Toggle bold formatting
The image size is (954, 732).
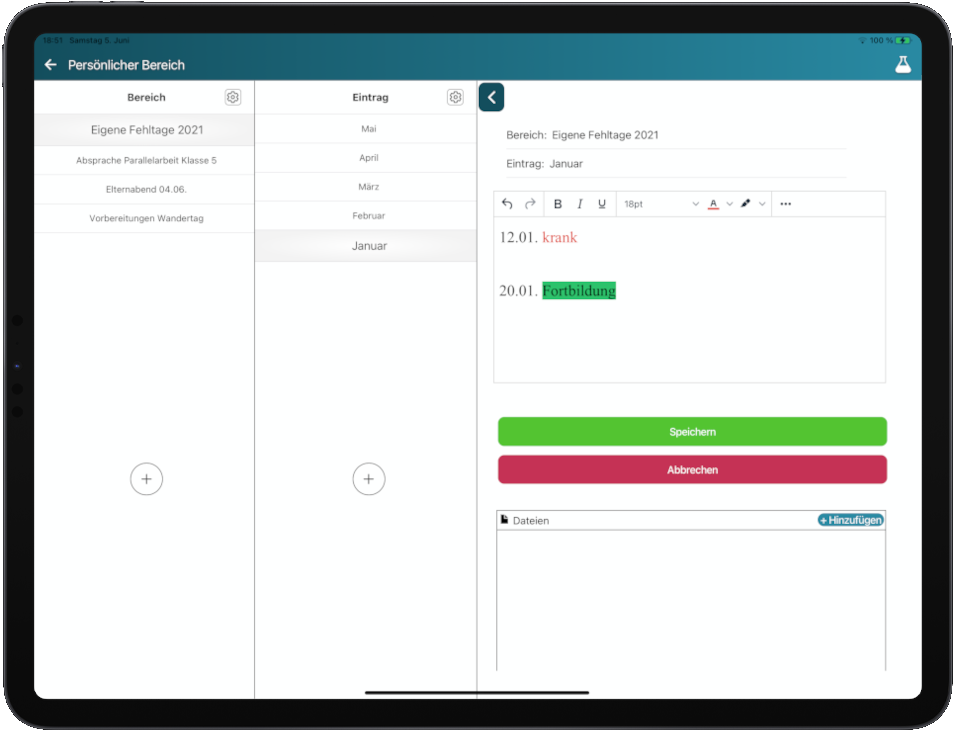[x=558, y=204]
